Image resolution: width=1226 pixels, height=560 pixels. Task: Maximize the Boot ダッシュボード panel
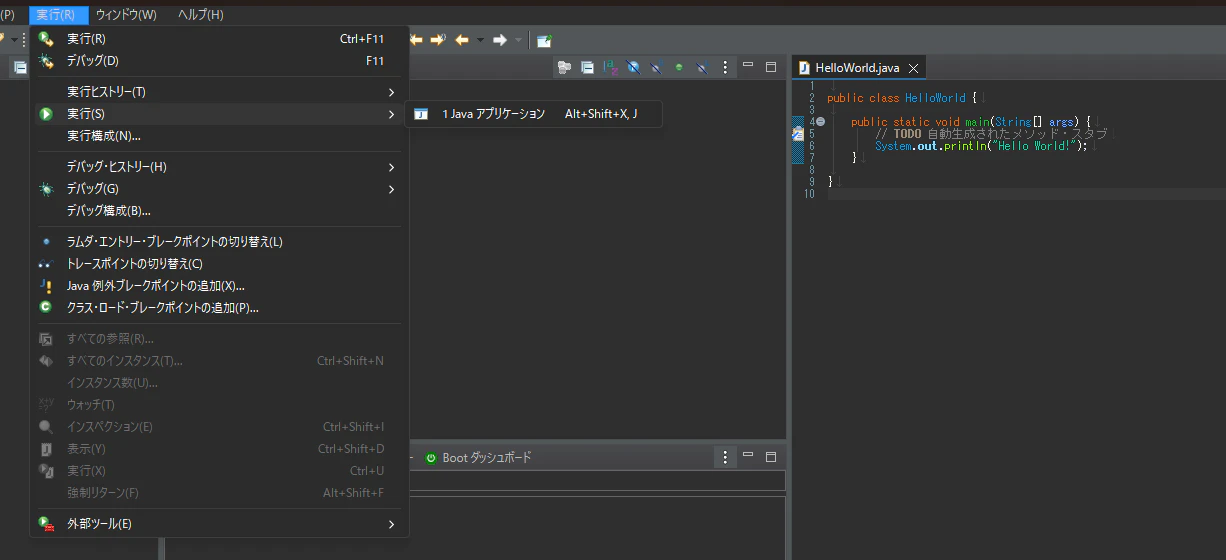click(771, 457)
